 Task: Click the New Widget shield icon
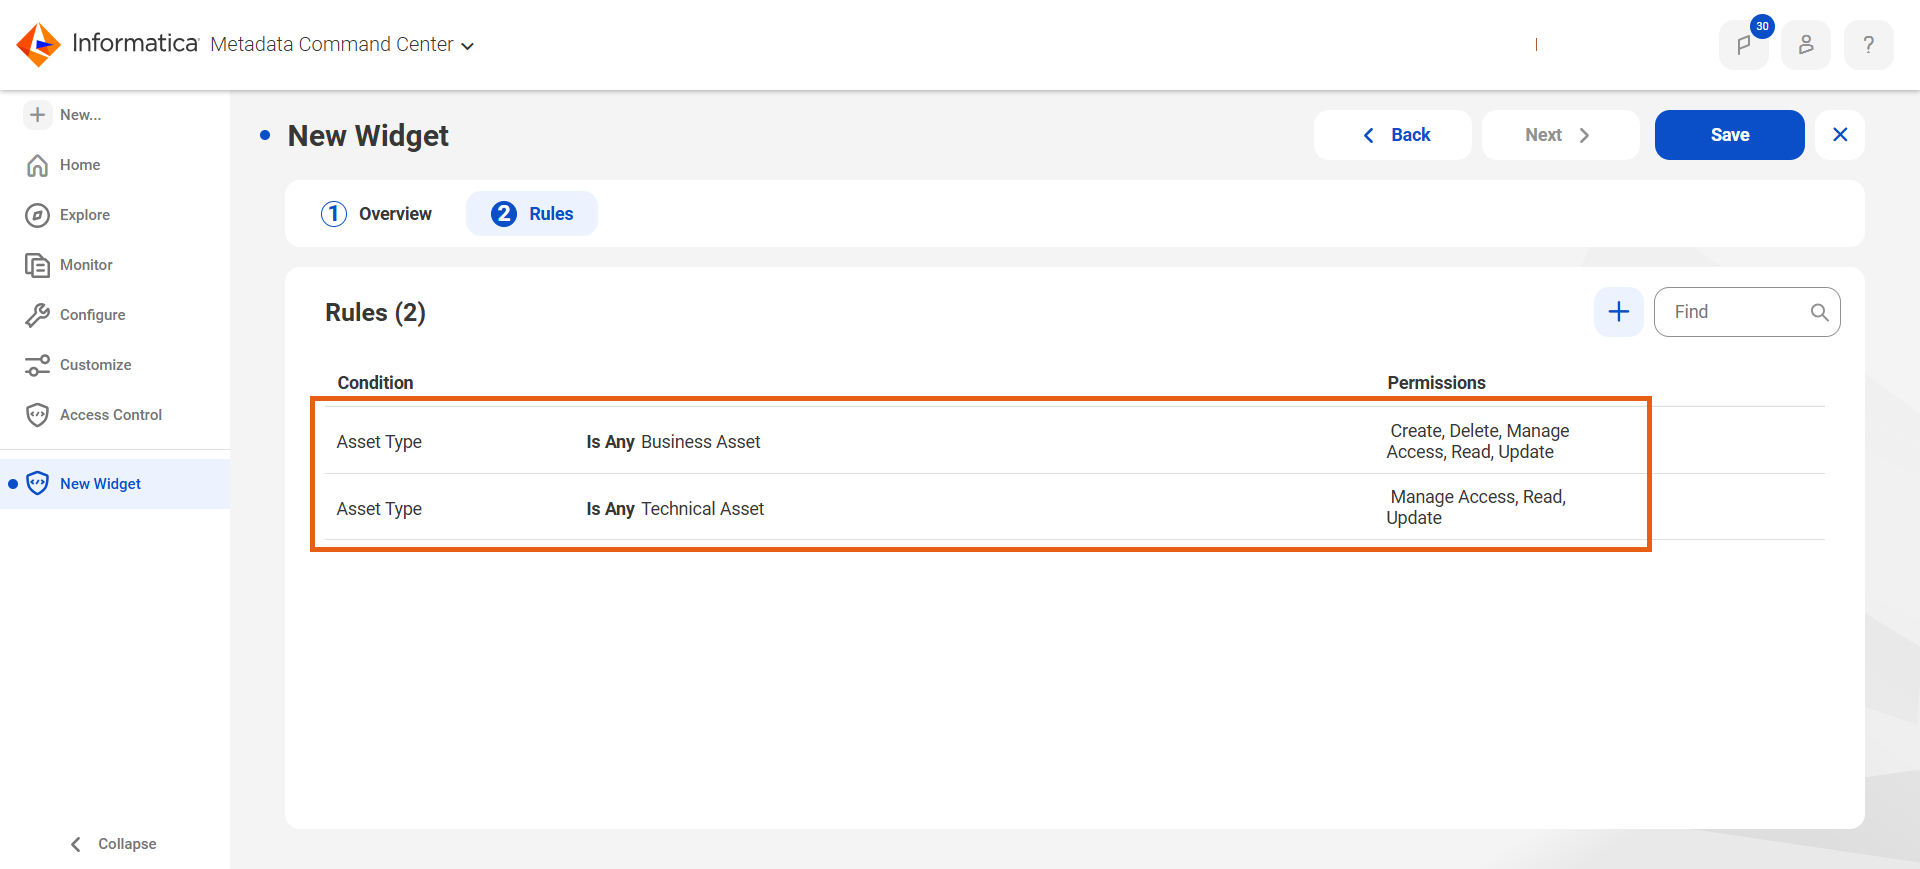[37, 484]
